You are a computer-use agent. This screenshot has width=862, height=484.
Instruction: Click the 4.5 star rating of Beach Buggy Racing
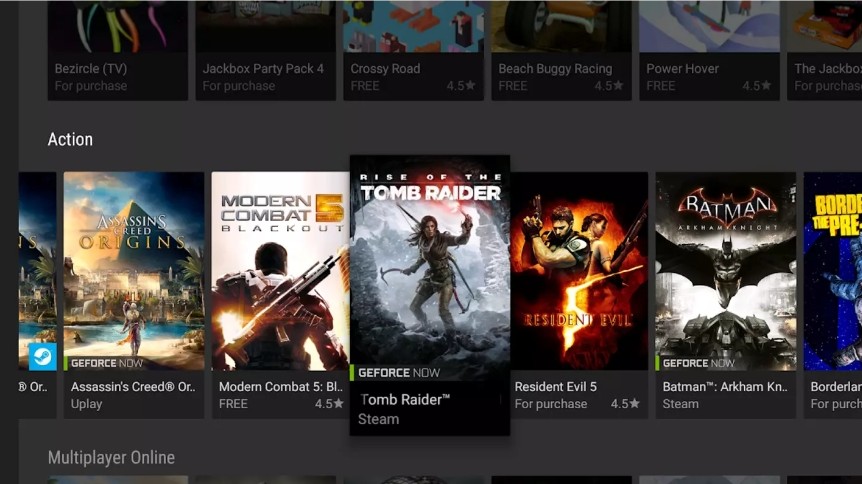(x=609, y=86)
